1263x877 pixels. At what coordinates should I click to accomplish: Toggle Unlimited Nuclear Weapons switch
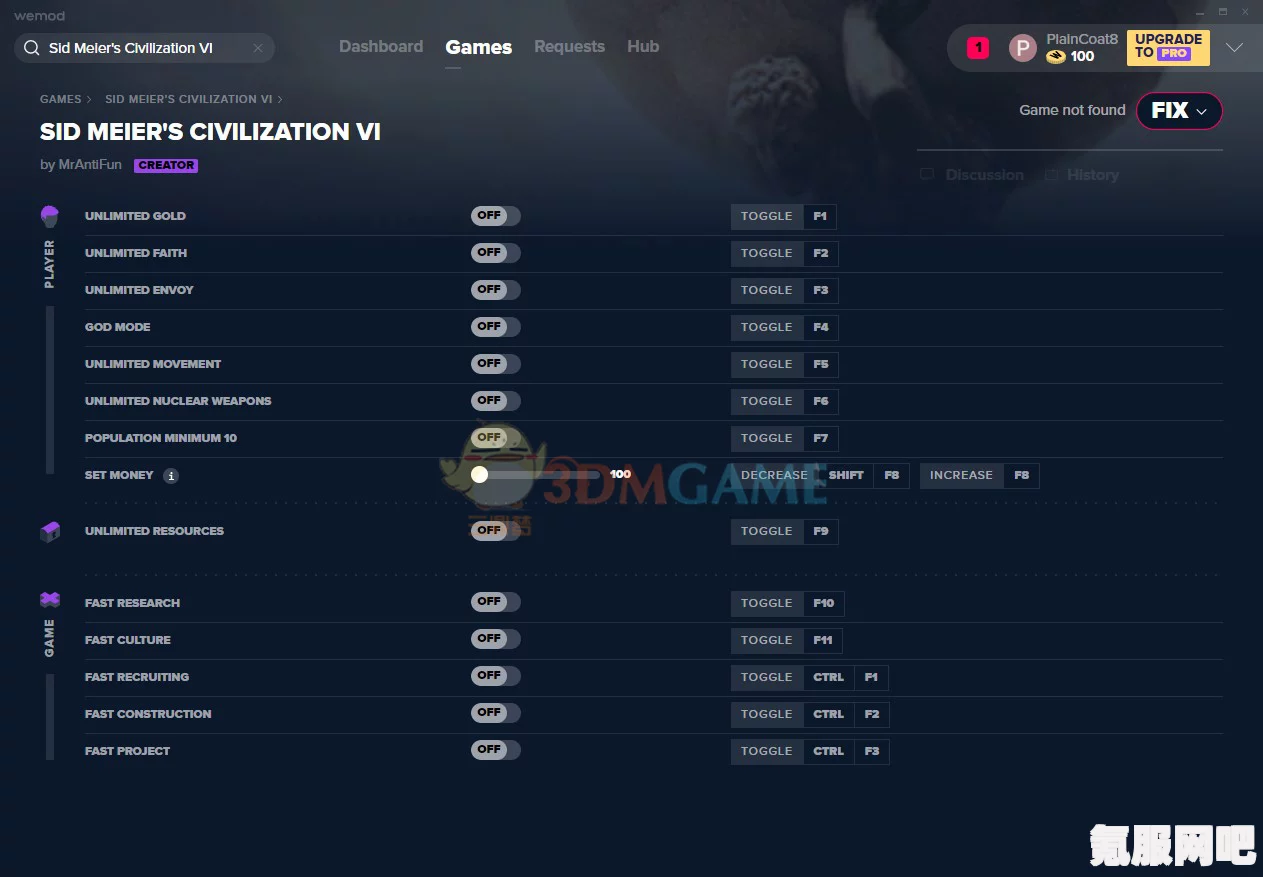496,401
